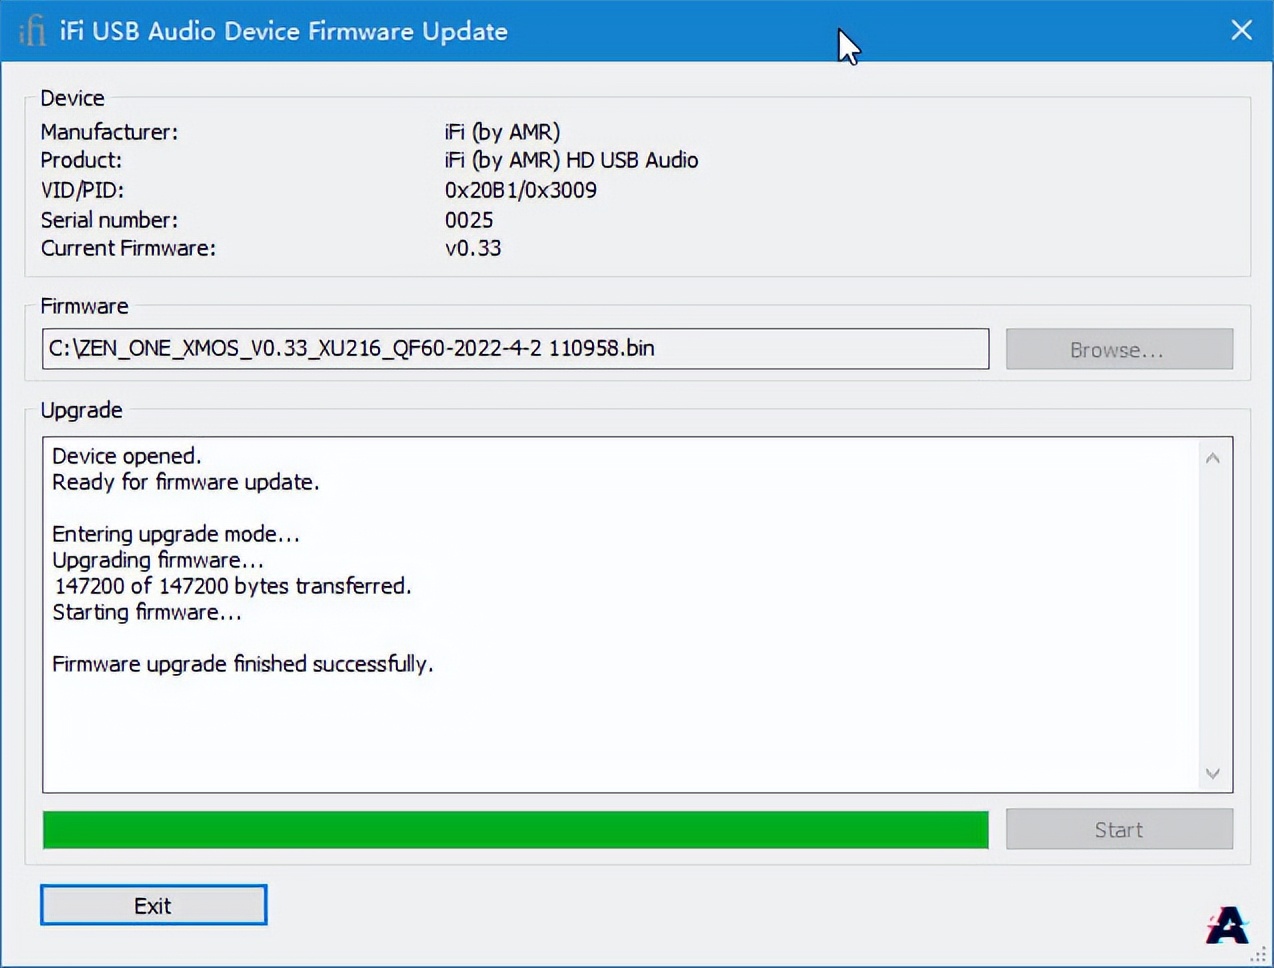Click the window title 'iFi USB Audio Device Firmware Update'
The height and width of the screenshot is (968, 1274).
tap(284, 31)
